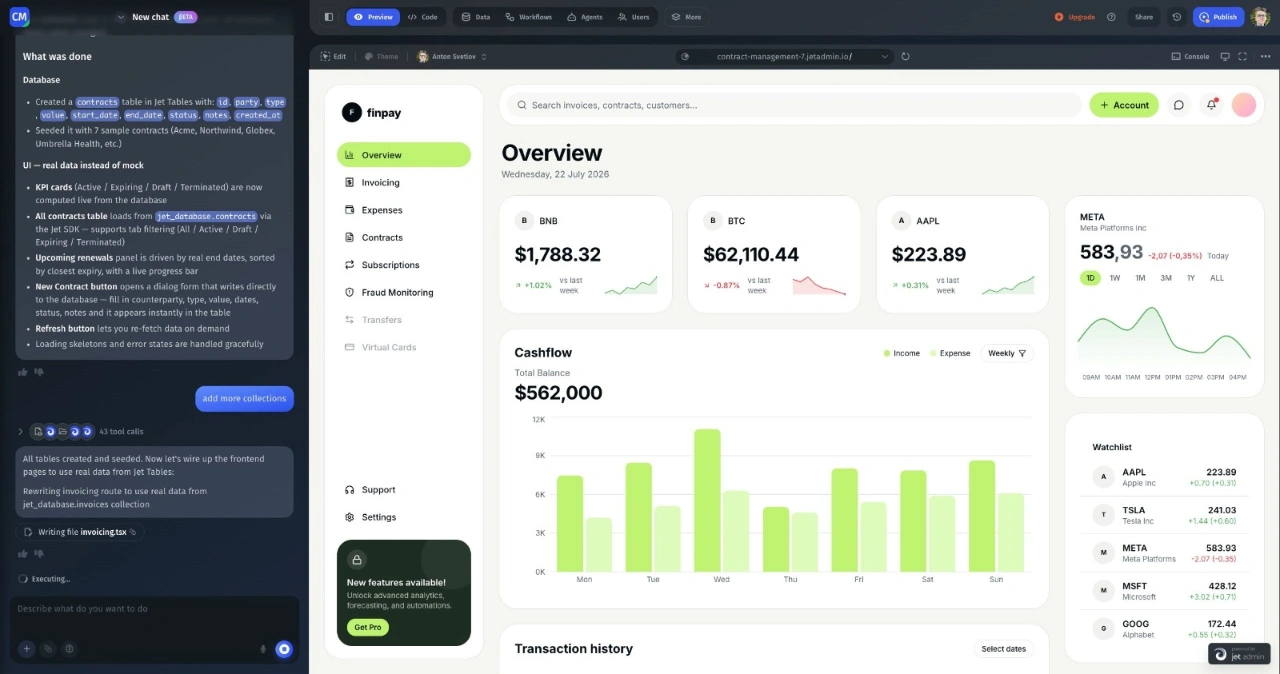Click the Upgrade link
Viewport: 1280px width, 674px height.
pos(1075,17)
